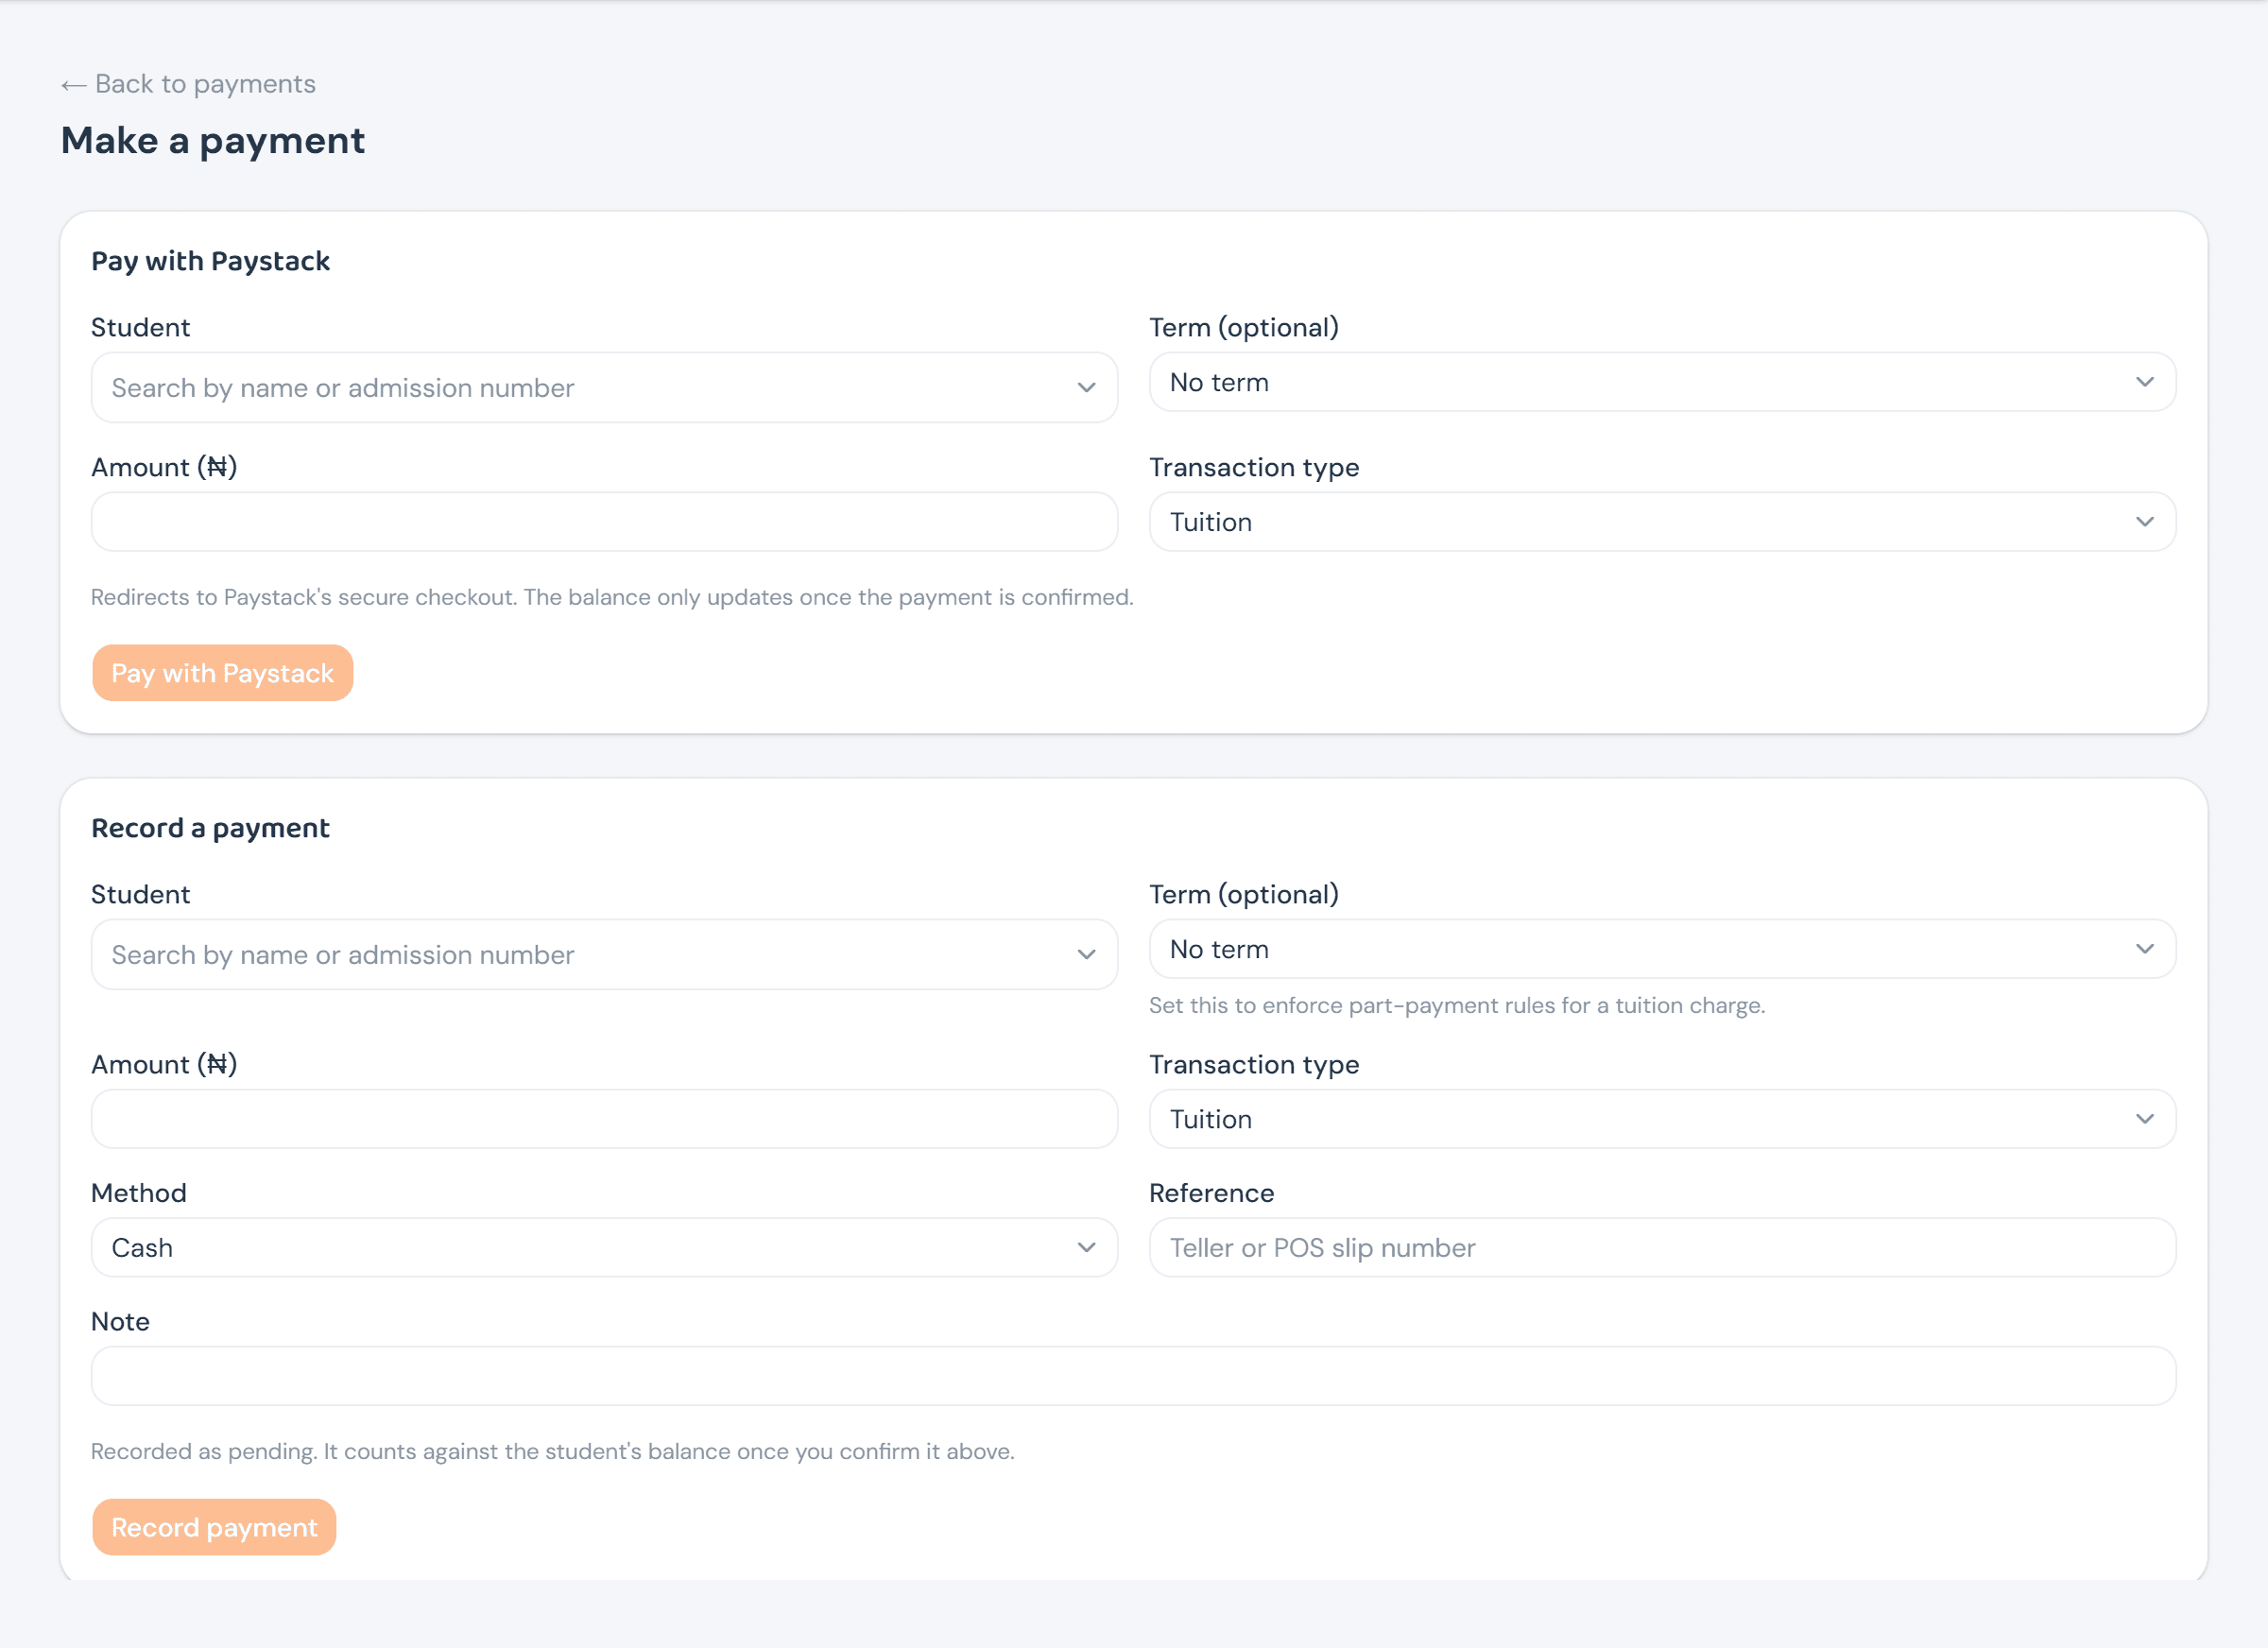The image size is (2268, 1648).
Task: Open Term dropdown in Record a payment section
Action: [x=1662, y=949]
